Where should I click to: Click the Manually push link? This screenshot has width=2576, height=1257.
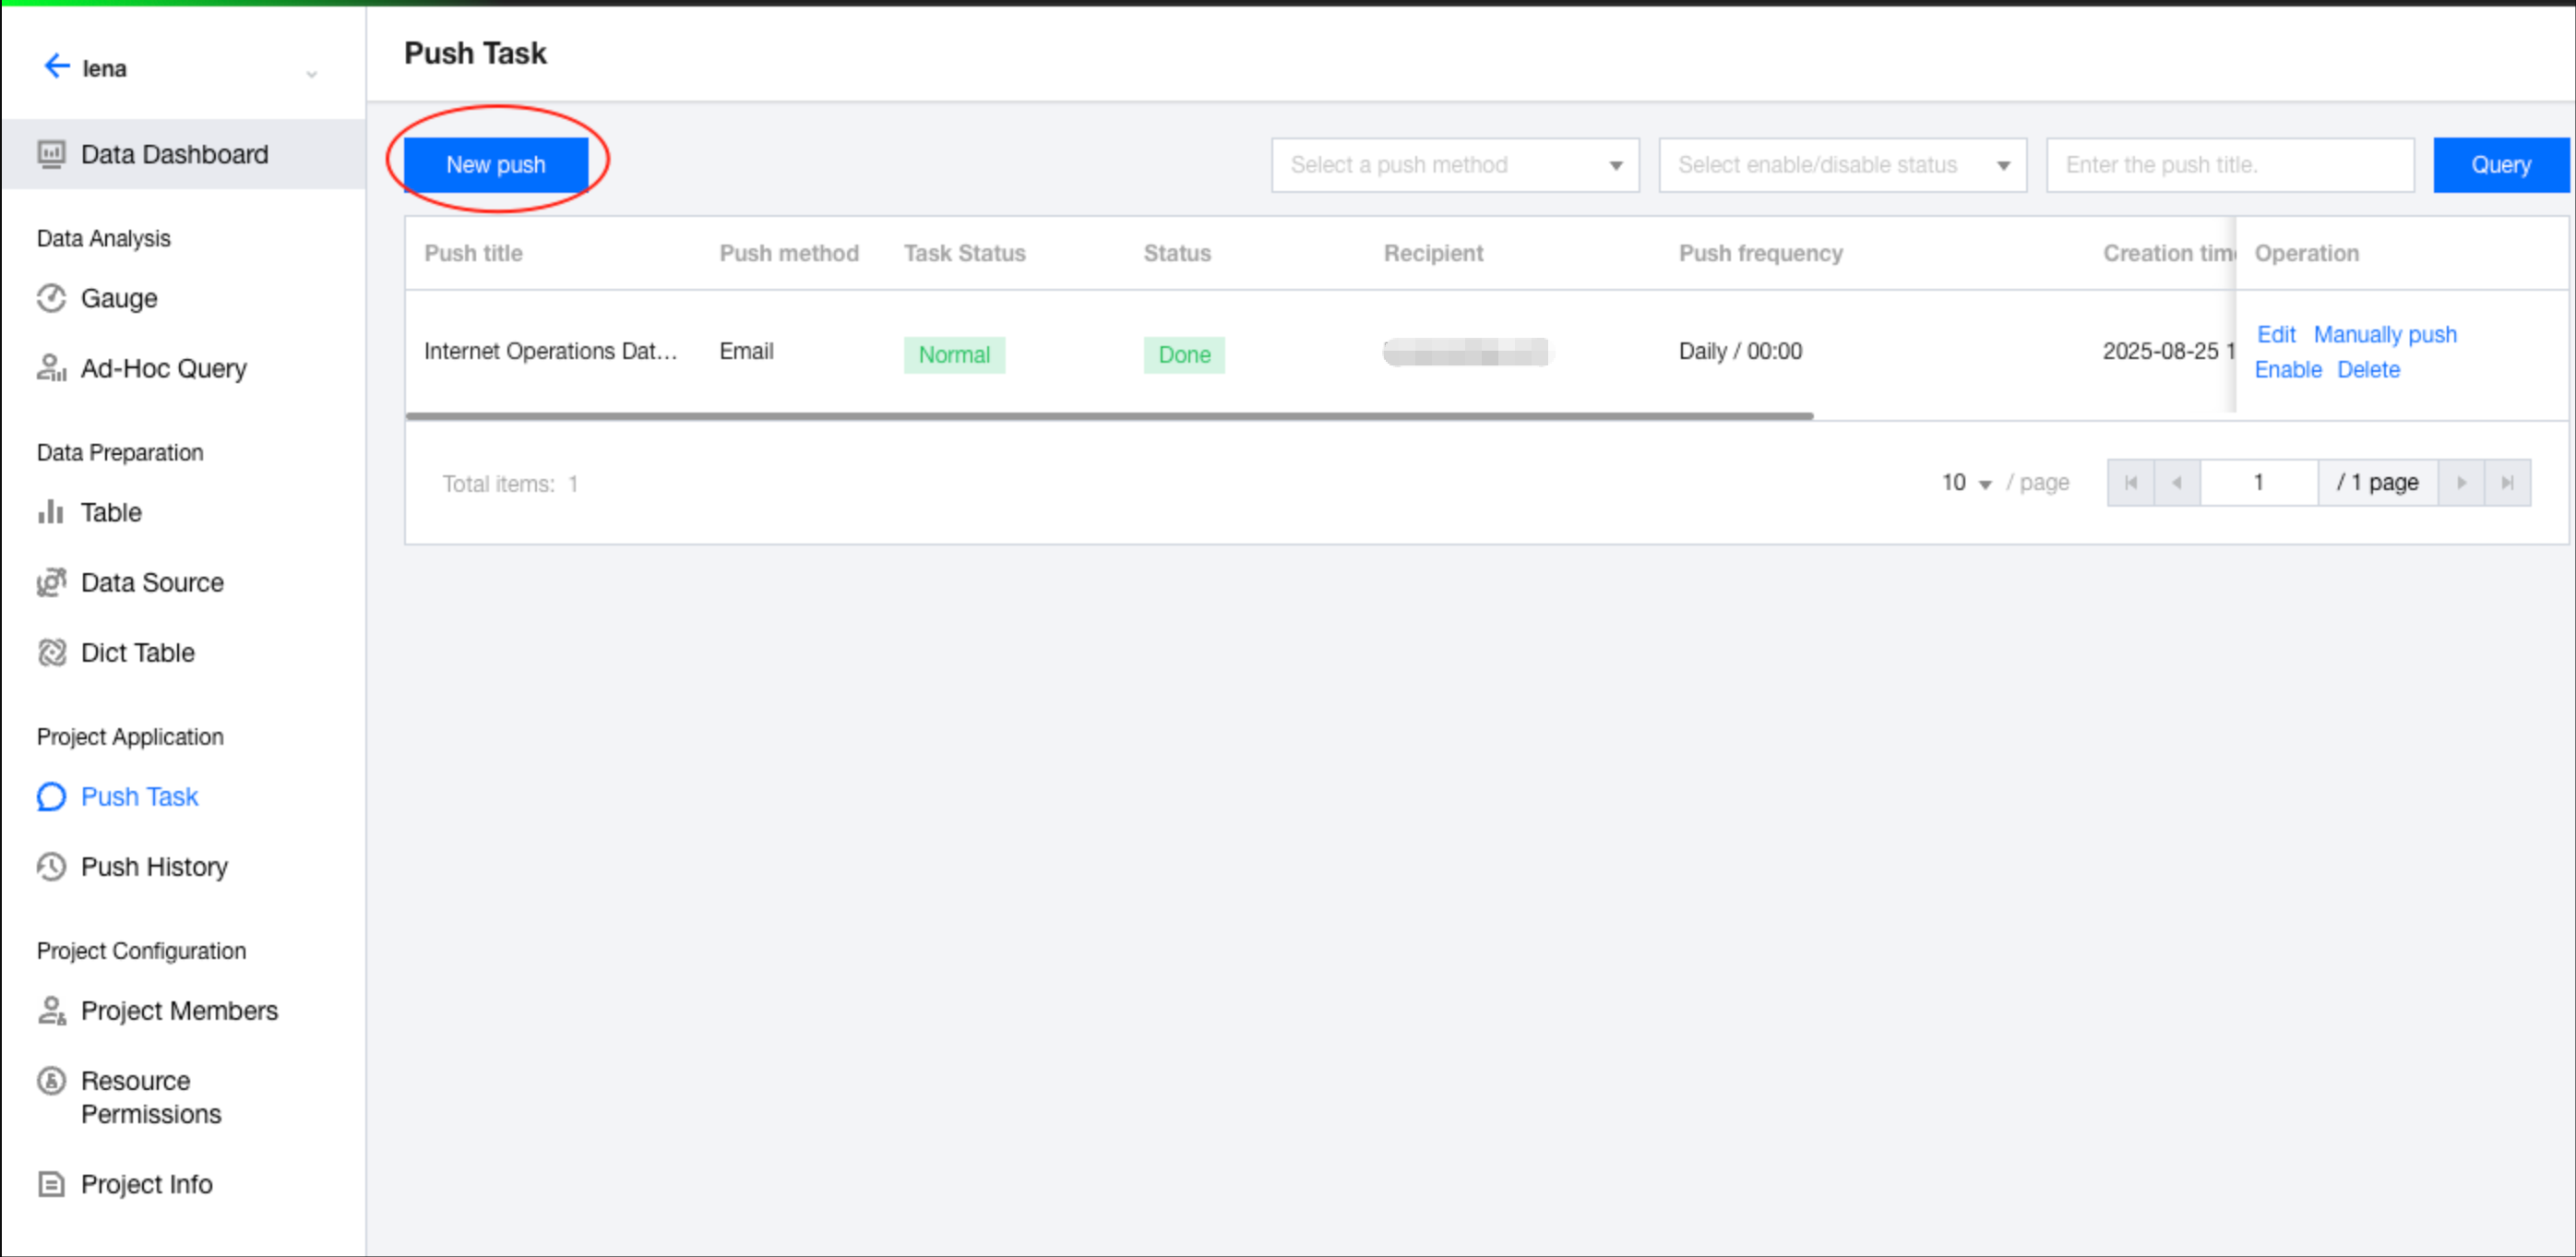[2384, 334]
